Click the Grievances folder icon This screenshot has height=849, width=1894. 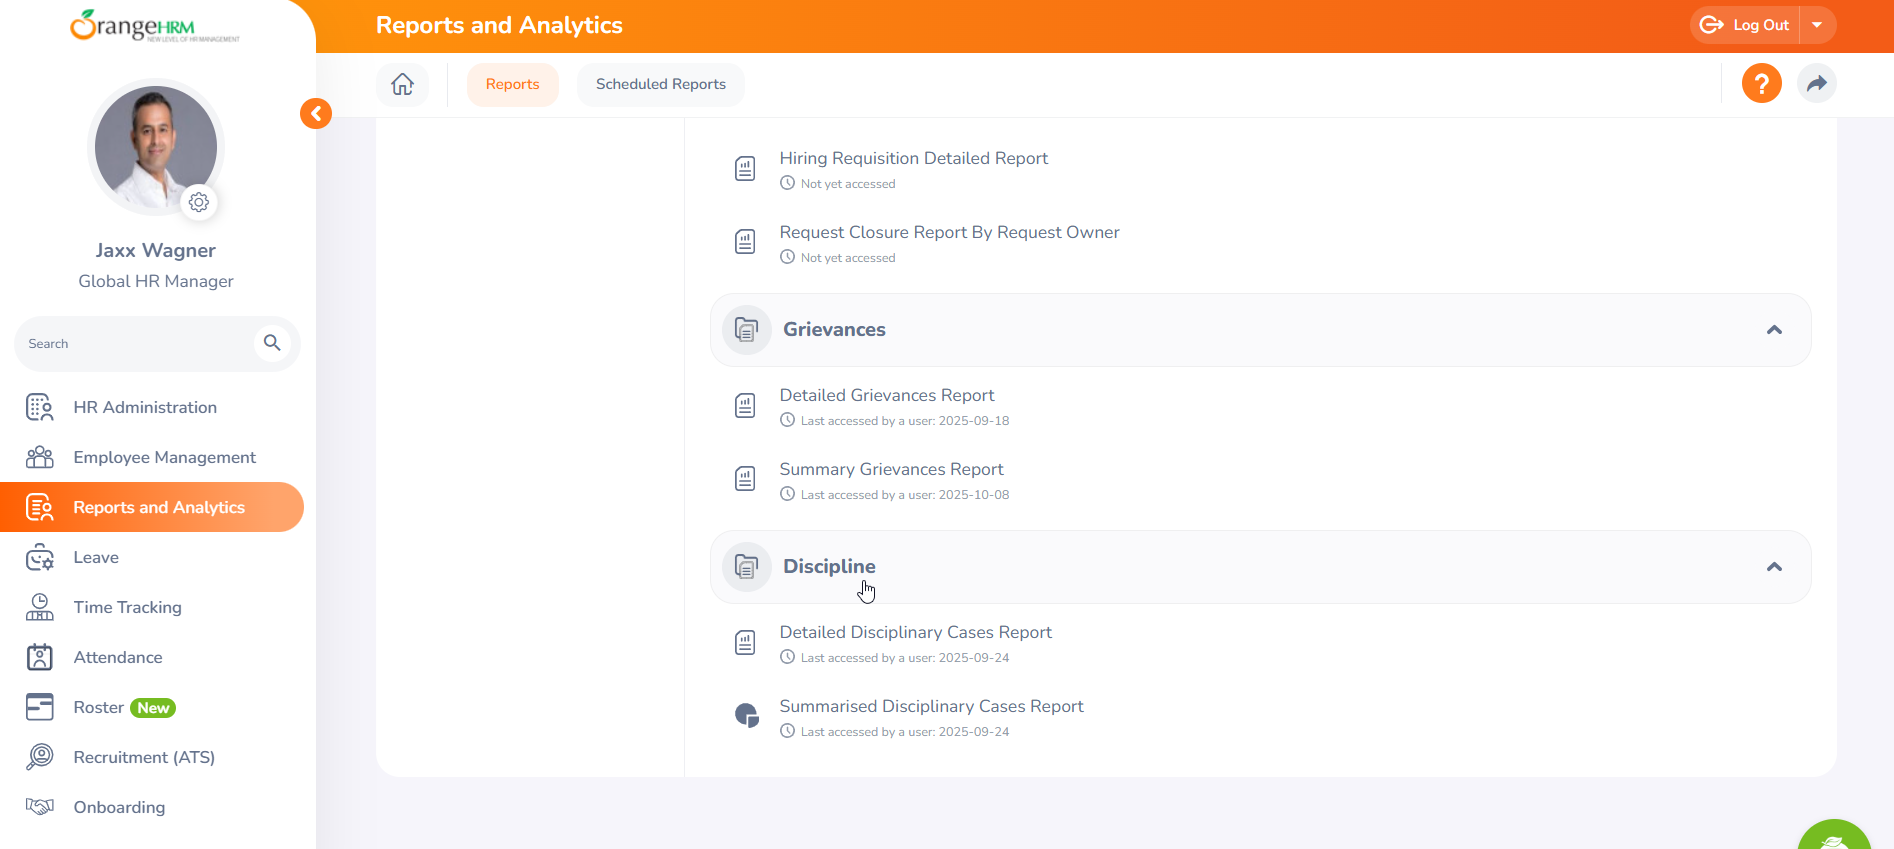point(746,330)
